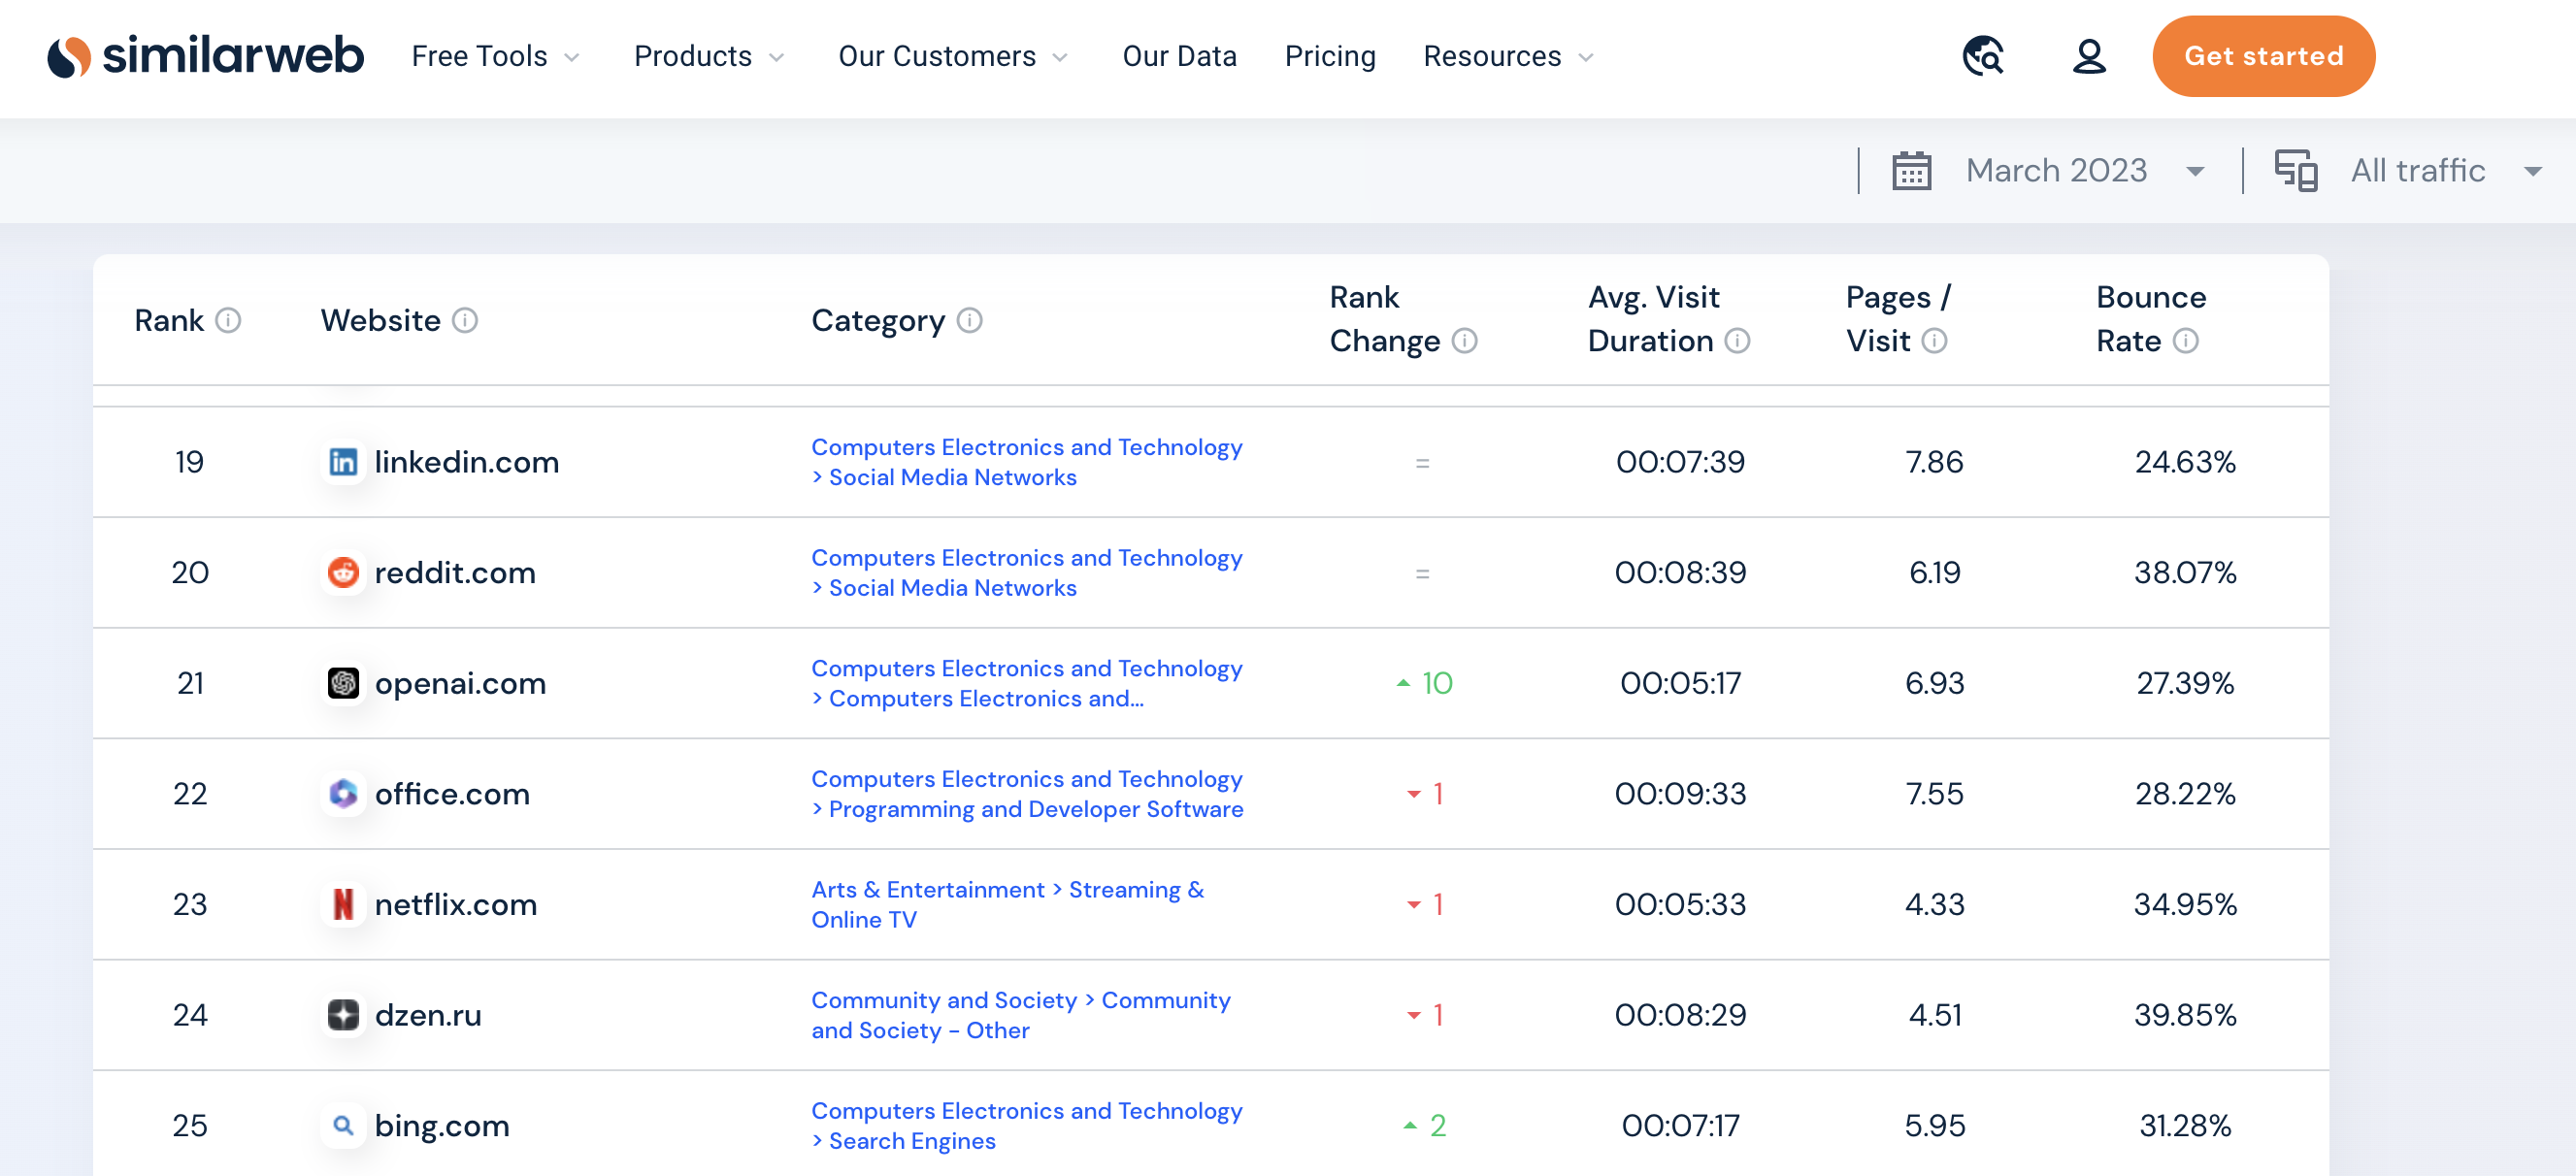Screen dimensions: 2576x1176
Task: Click rank number 25
Action: click(190, 1126)
